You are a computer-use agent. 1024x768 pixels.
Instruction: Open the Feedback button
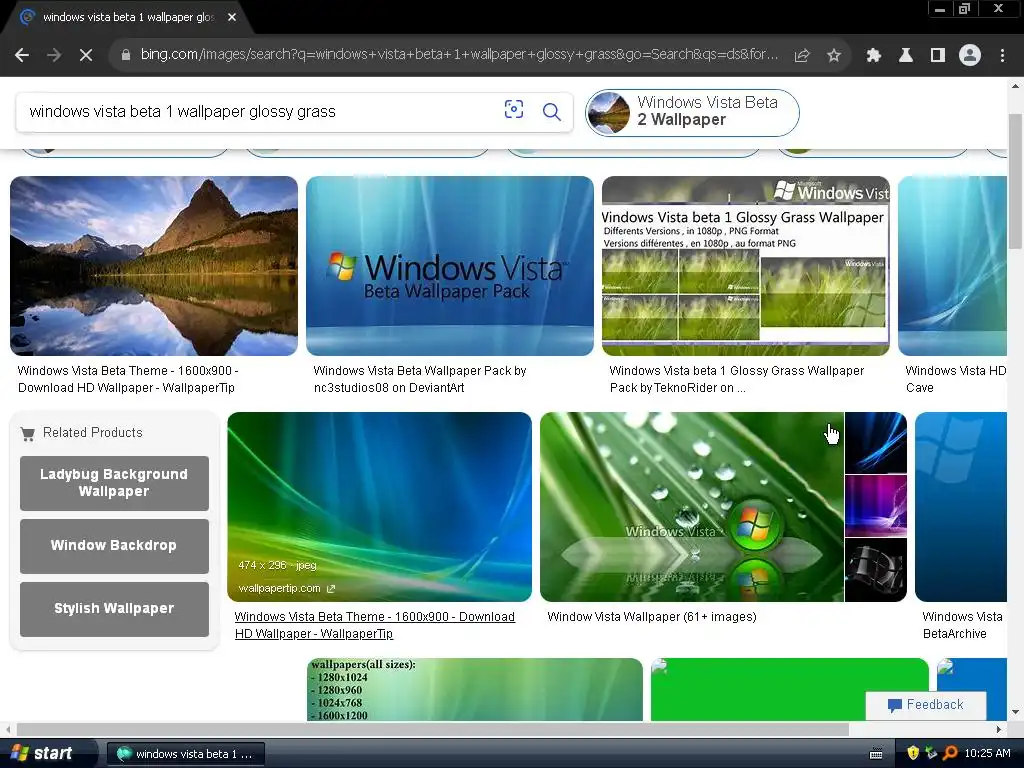click(x=926, y=705)
